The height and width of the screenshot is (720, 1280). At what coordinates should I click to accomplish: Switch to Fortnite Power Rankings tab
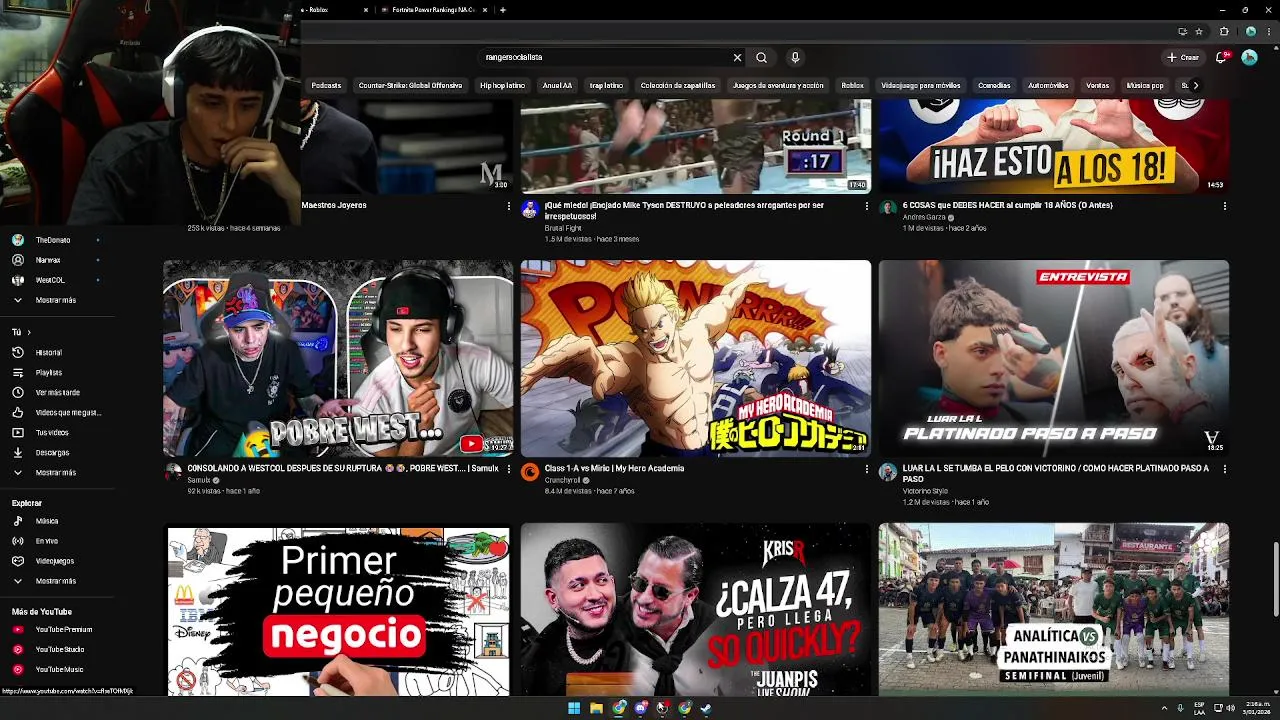pyautogui.click(x=434, y=10)
